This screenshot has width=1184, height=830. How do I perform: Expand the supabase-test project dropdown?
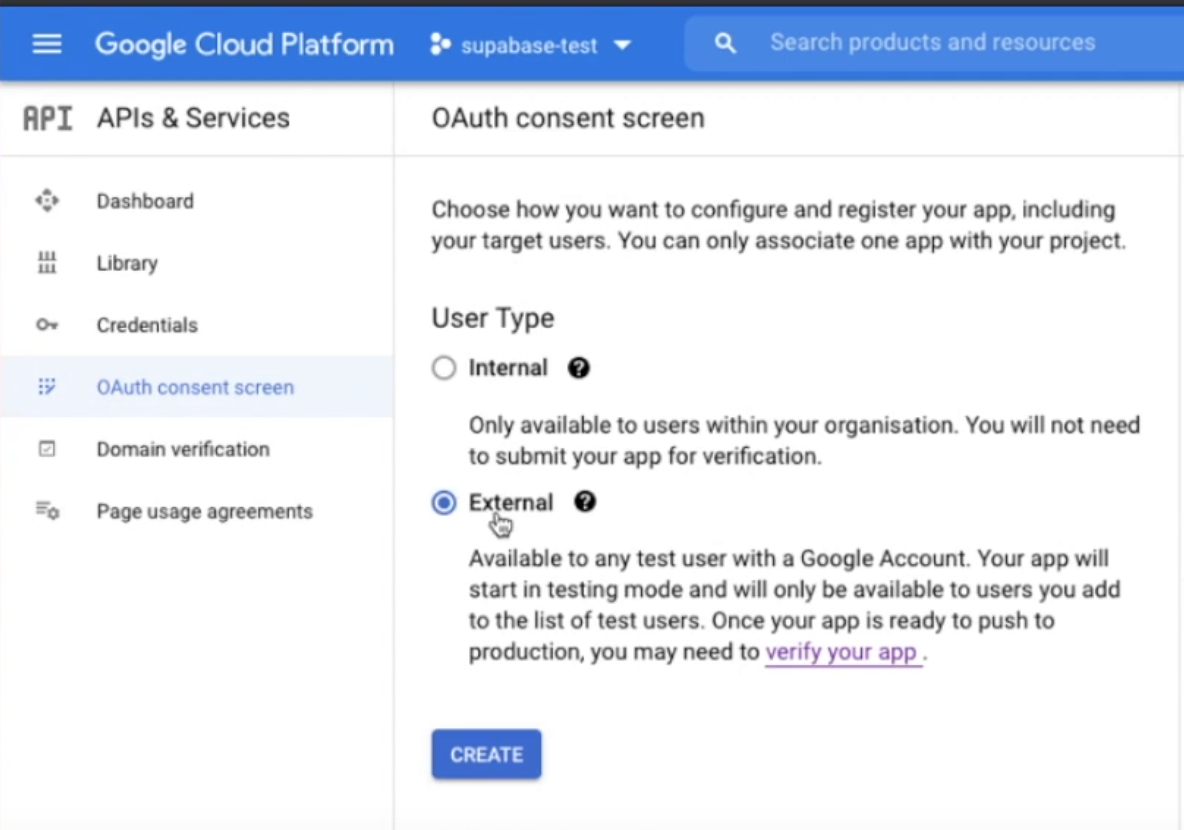(x=528, y=45)
